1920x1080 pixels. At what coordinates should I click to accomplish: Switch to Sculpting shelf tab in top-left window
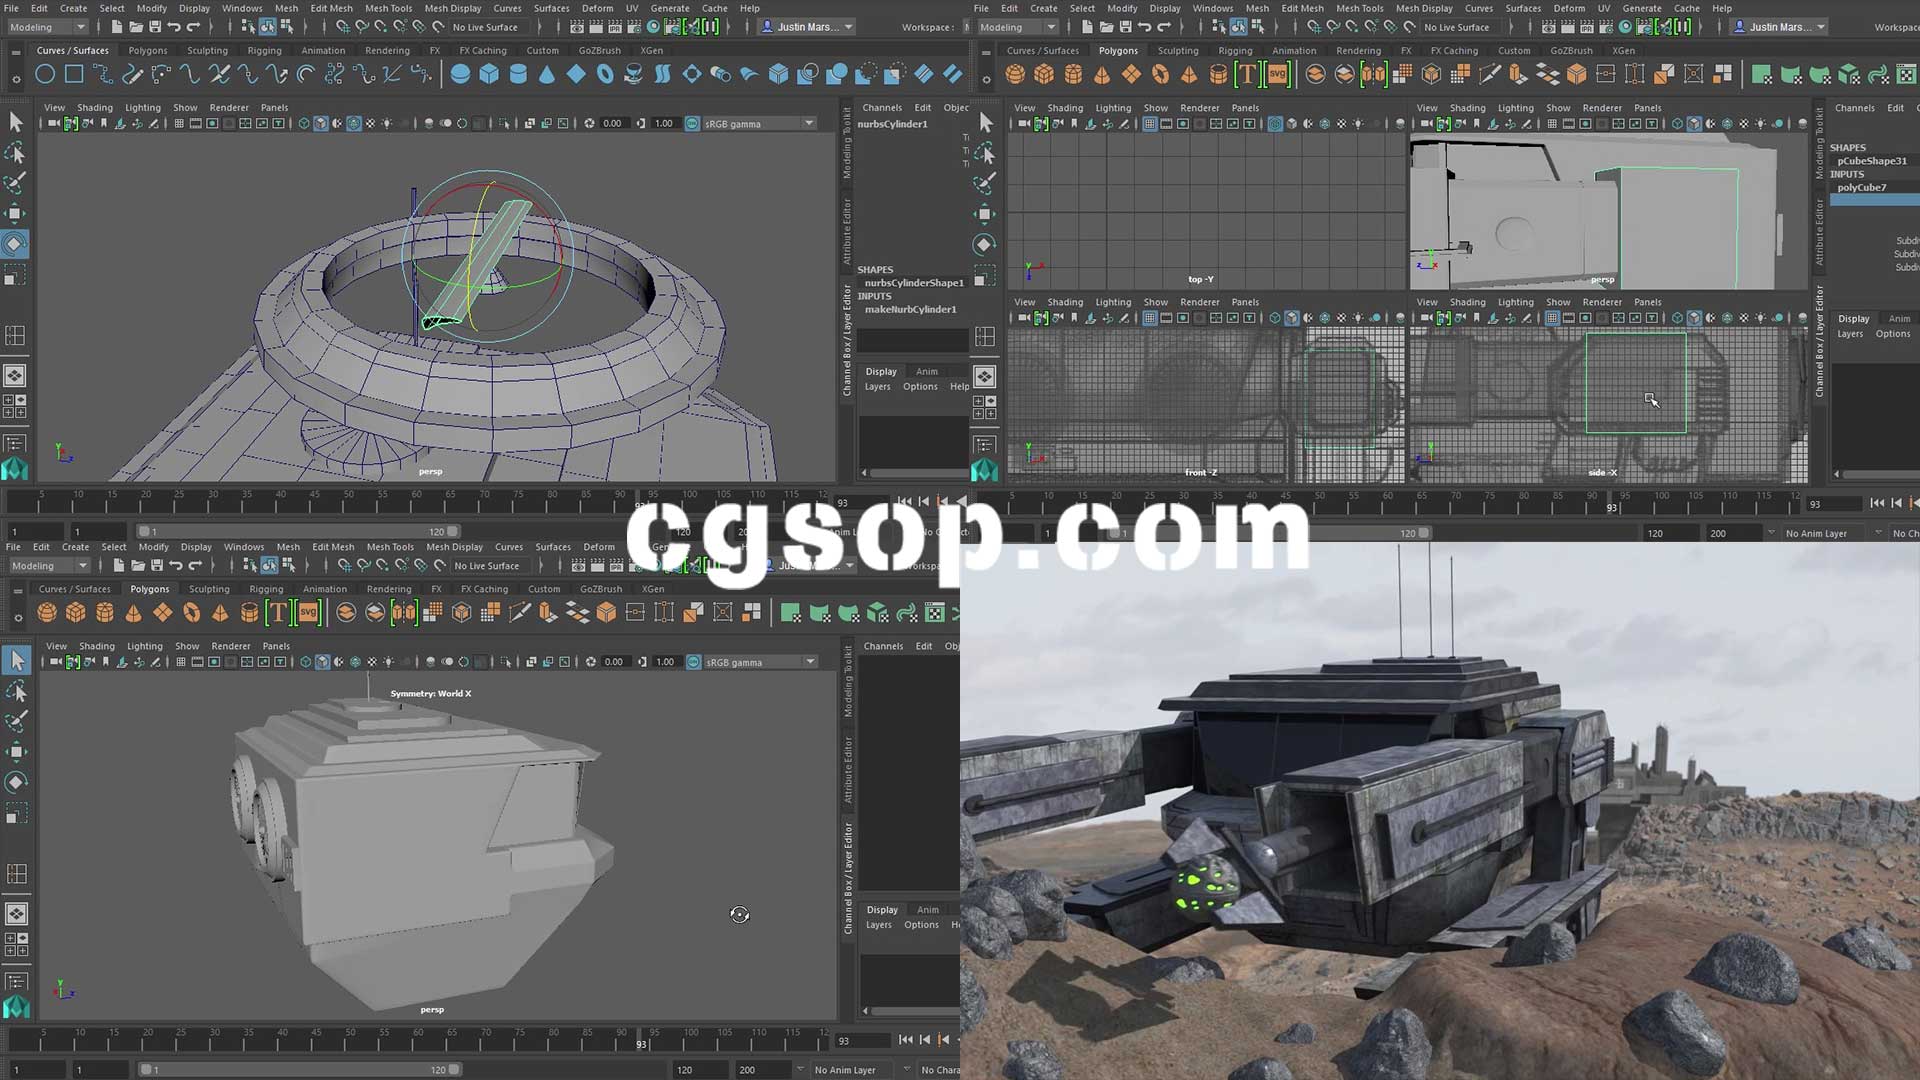pyautogui.click(x=207, y=50)
